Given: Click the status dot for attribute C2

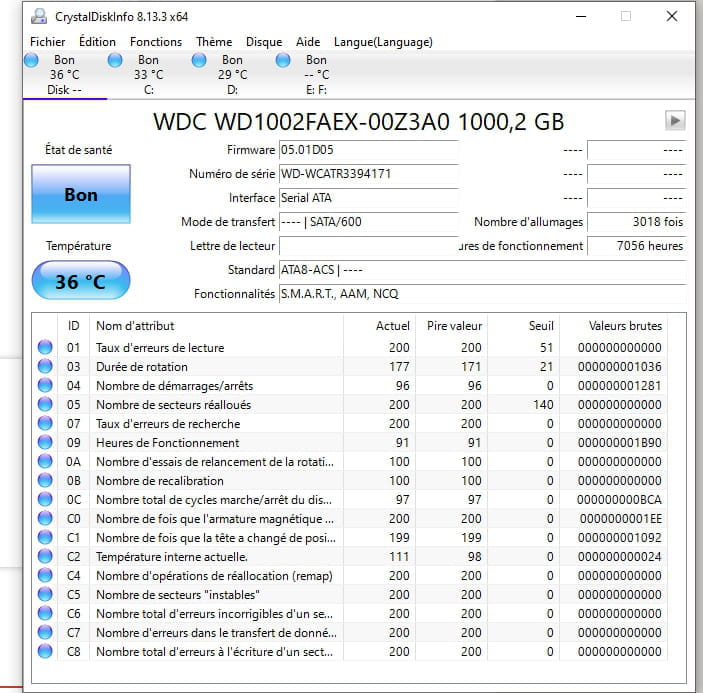Looking at the screenshot, I should tap(45, 556).
